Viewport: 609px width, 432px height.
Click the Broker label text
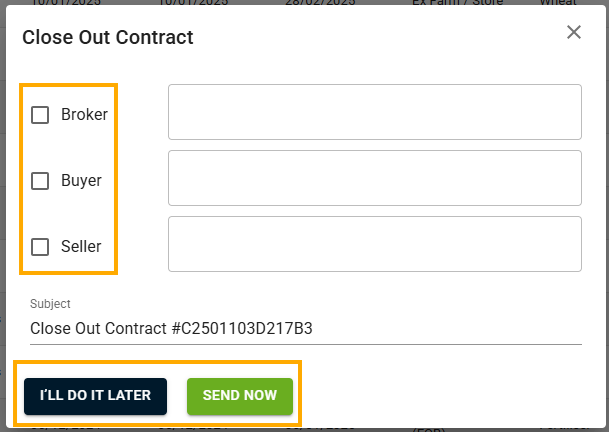84,115
